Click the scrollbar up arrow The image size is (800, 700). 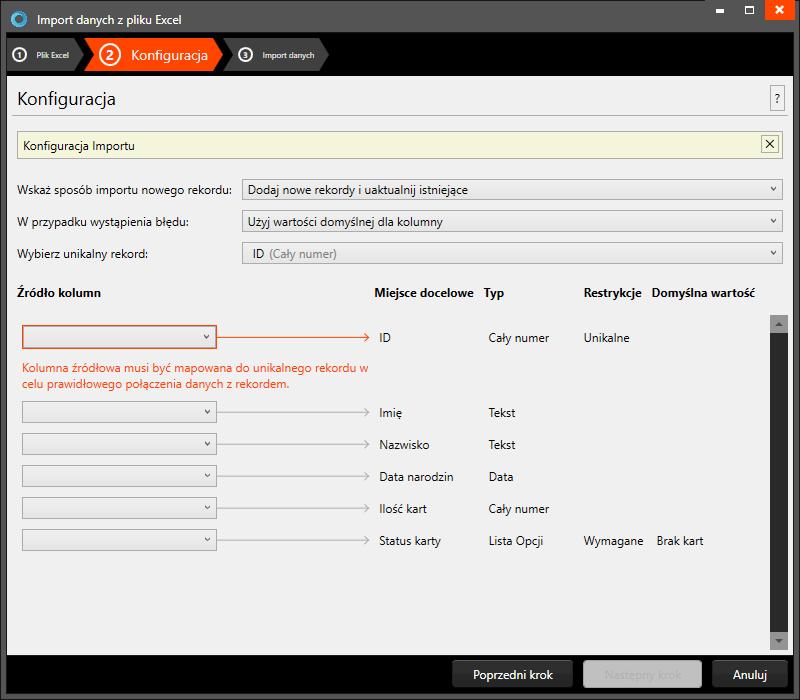coord(779,324)
